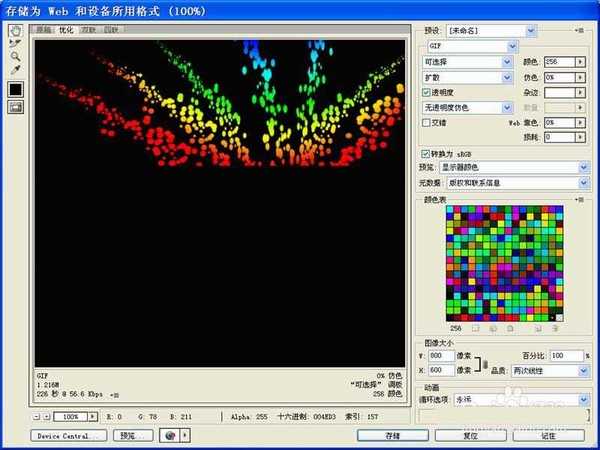Select the Eyedropper tool
This screenshot has height=450, width=600.
[15, 69]
